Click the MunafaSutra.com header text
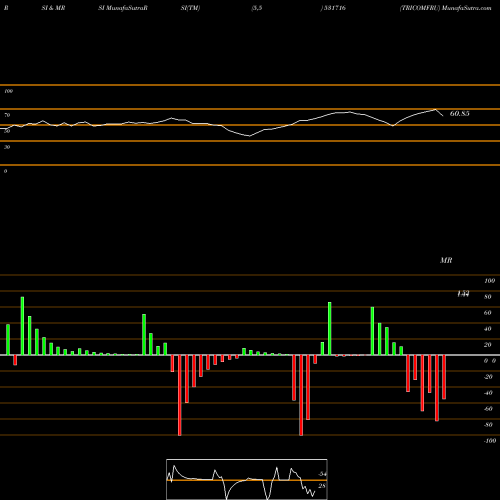500x500 pixels. 466,8
